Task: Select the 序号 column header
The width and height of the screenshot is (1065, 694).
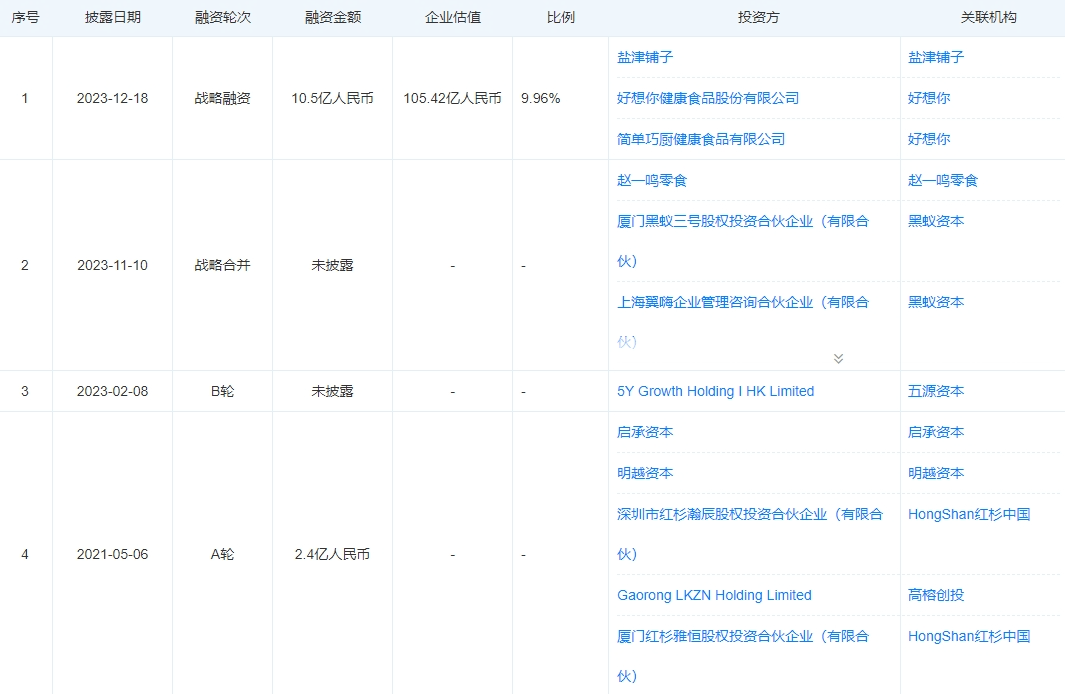Action: pos(25,18)
